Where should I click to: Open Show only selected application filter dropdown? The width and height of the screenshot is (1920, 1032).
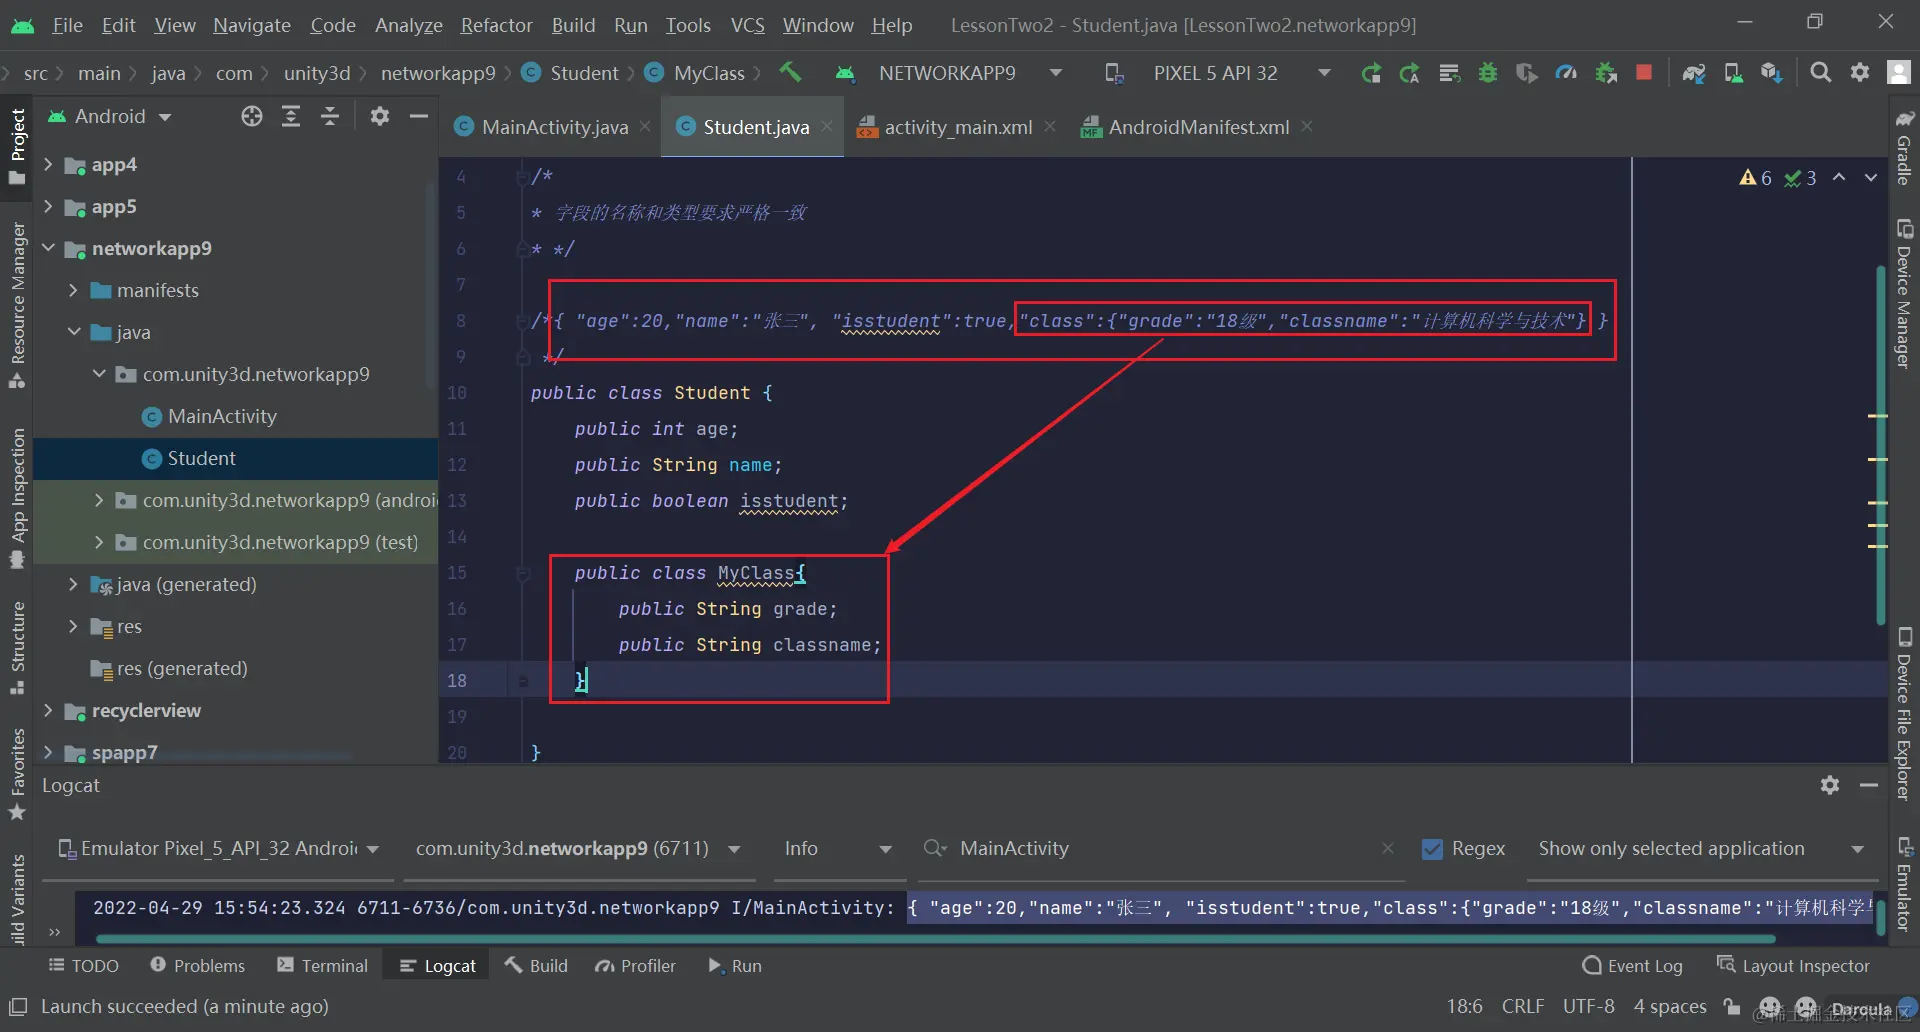(x=1701, y=849)
